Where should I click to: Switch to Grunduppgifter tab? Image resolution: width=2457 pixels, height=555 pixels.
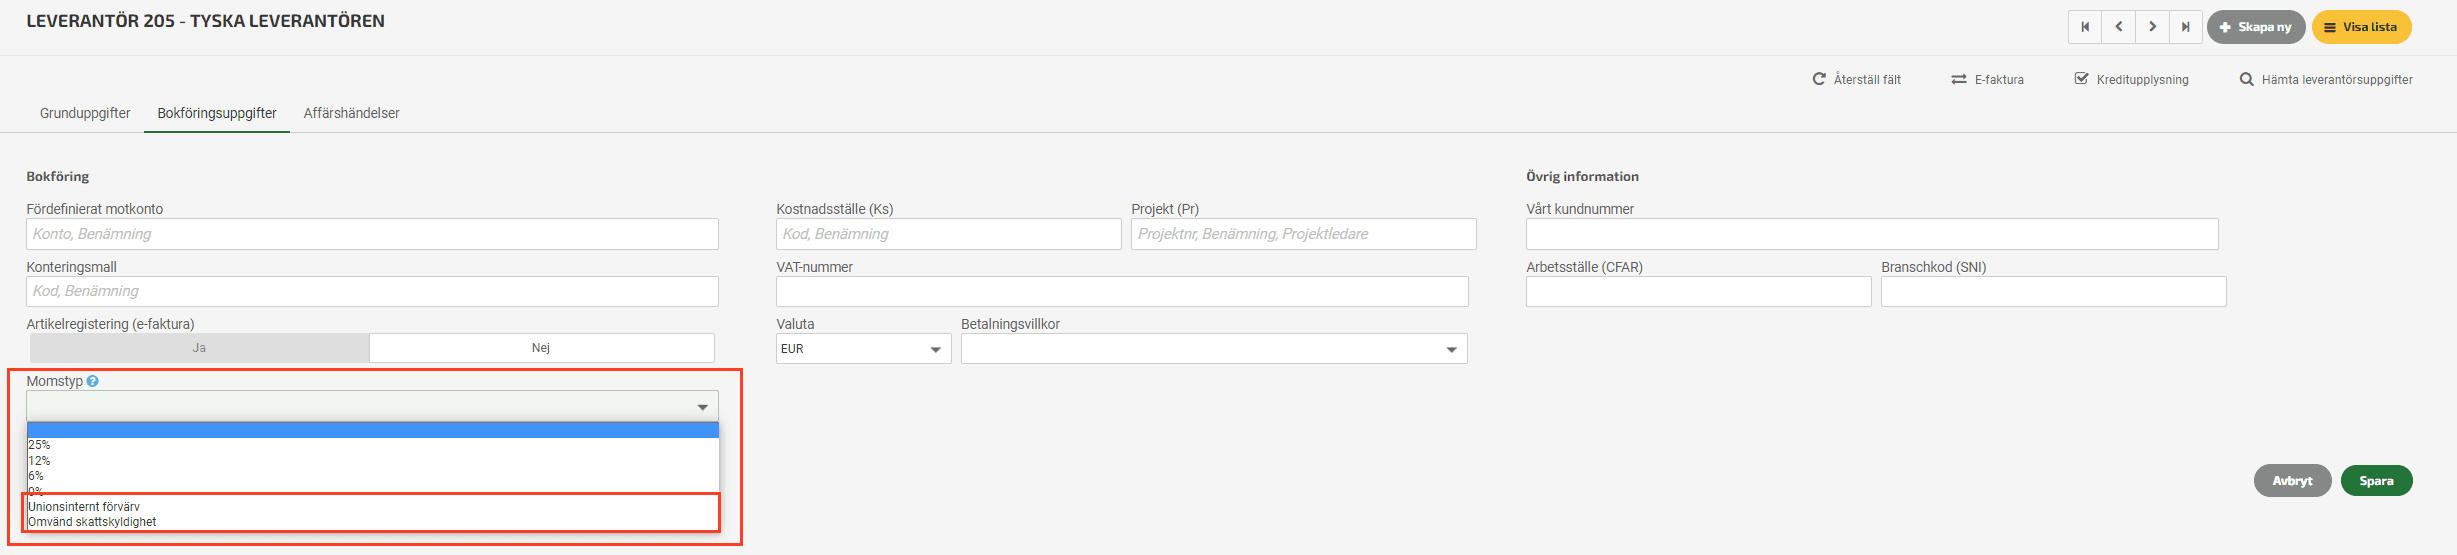pos(85,113)
